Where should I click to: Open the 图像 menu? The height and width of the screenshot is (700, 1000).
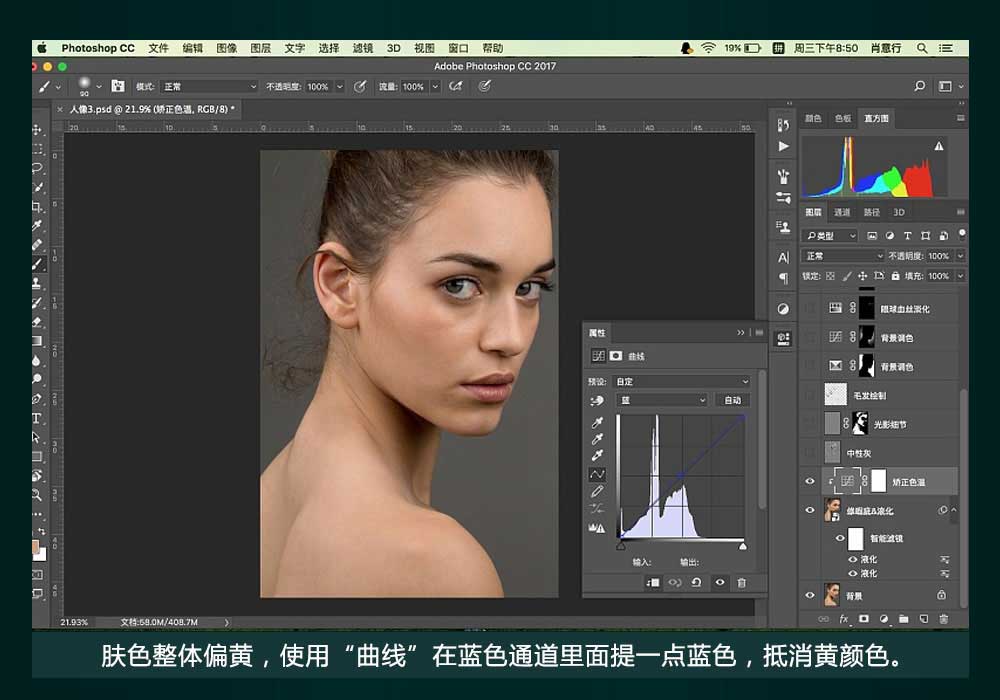pos(227,48)
